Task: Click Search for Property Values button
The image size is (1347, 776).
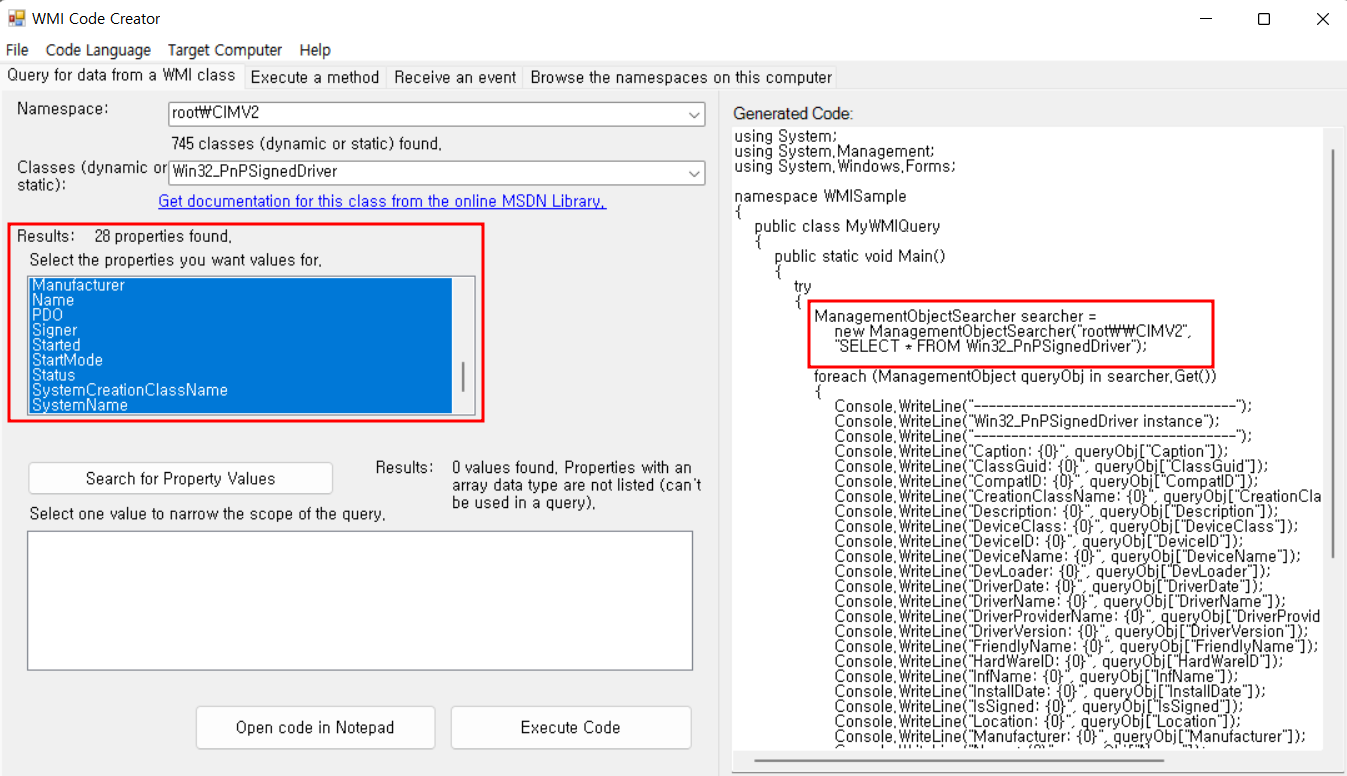Action: coord(180,479)
